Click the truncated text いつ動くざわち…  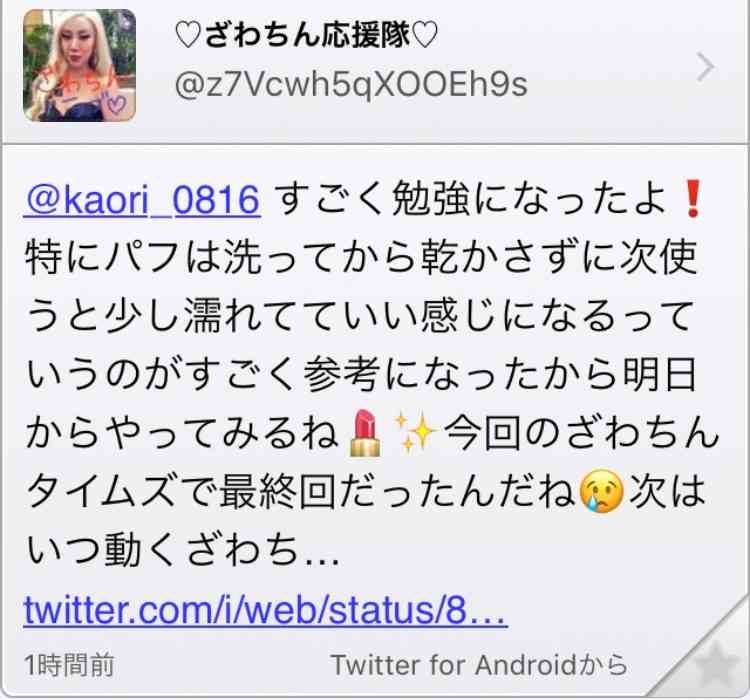click(x=183, y=550)
